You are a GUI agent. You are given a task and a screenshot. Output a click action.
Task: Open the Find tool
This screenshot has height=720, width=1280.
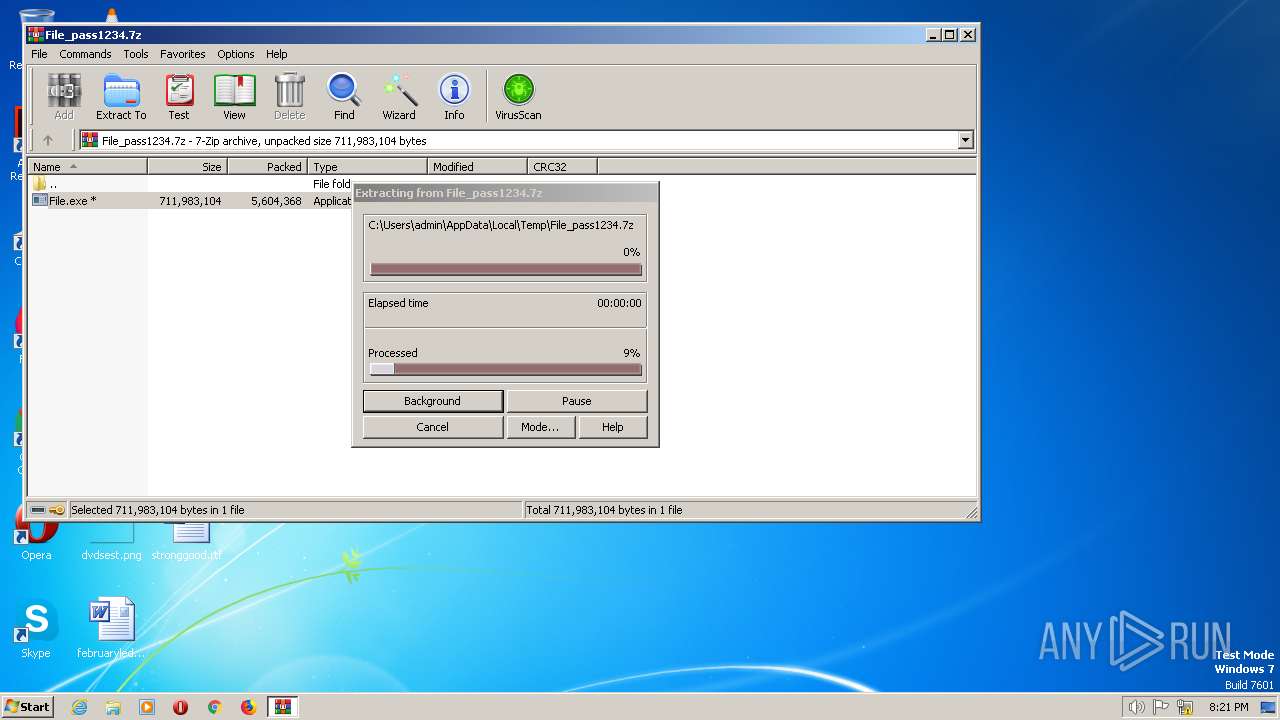344,97
